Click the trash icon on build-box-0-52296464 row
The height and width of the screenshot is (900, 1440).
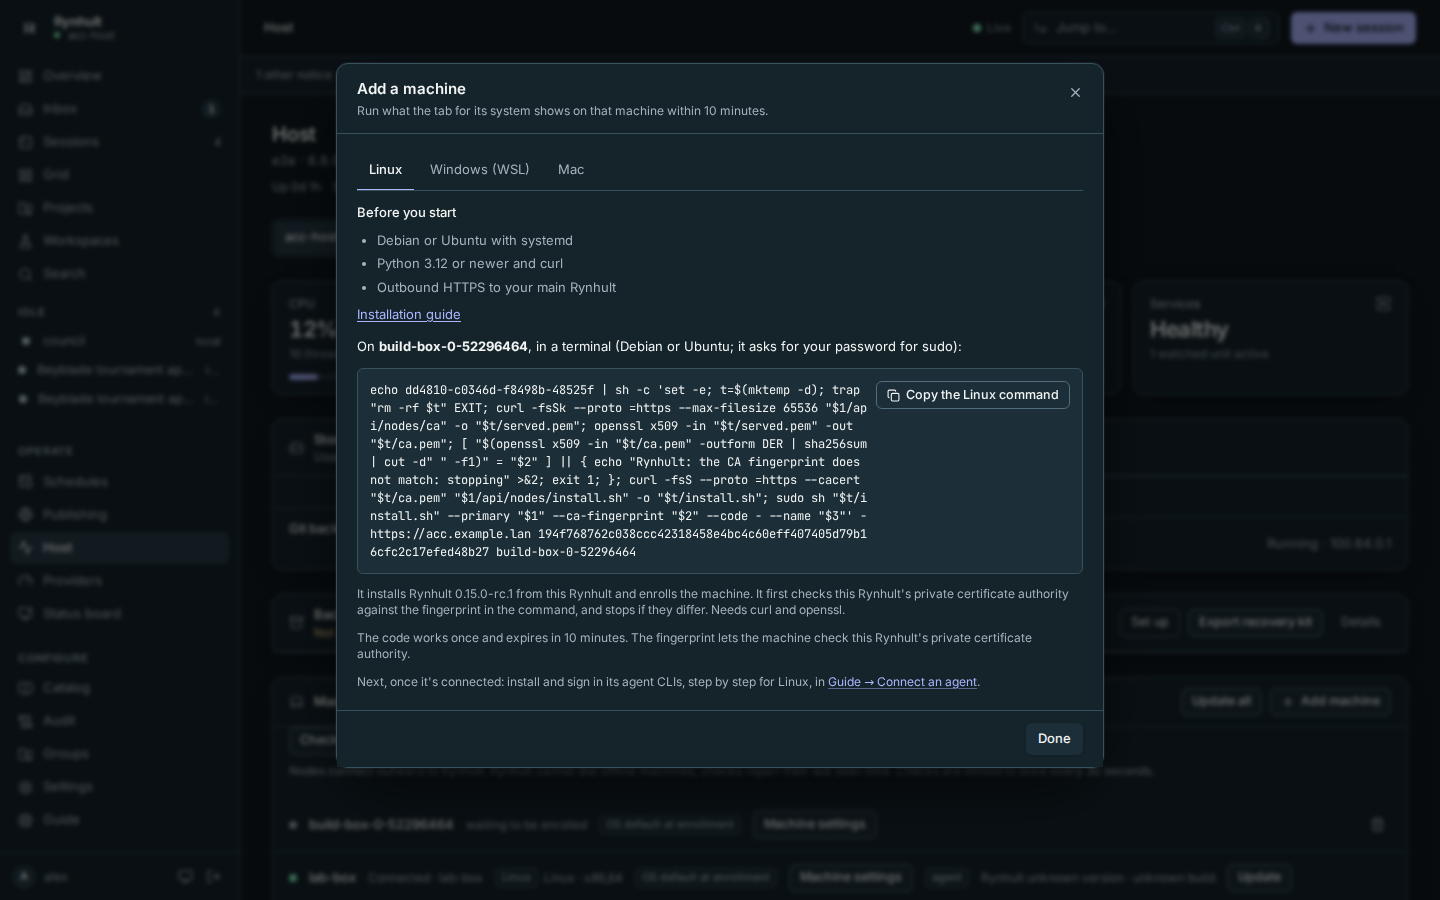click(1377, 825)
